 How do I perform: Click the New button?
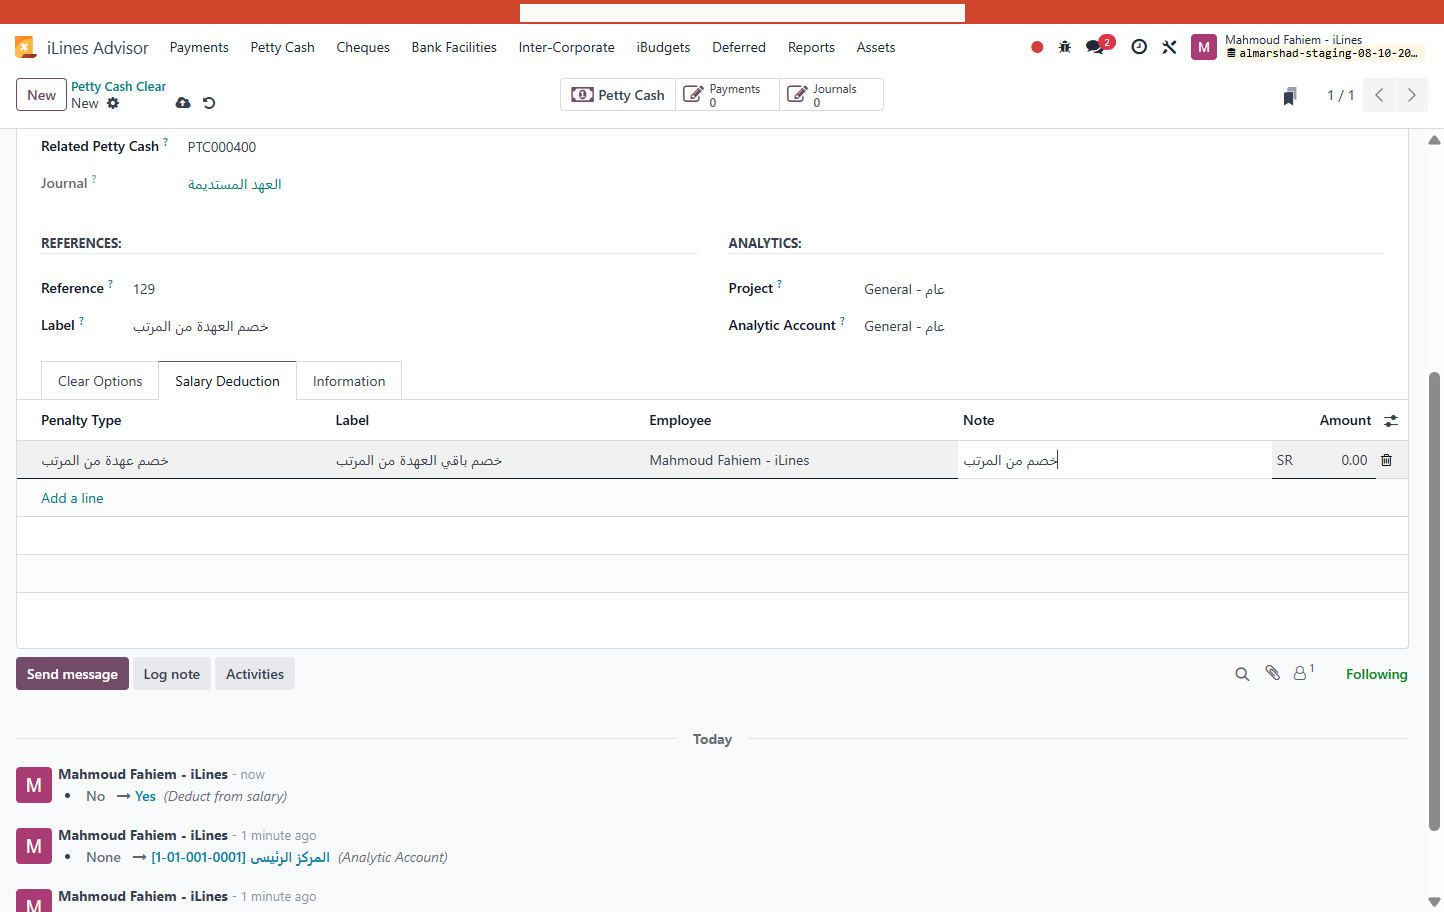click(x=41, y=95)
